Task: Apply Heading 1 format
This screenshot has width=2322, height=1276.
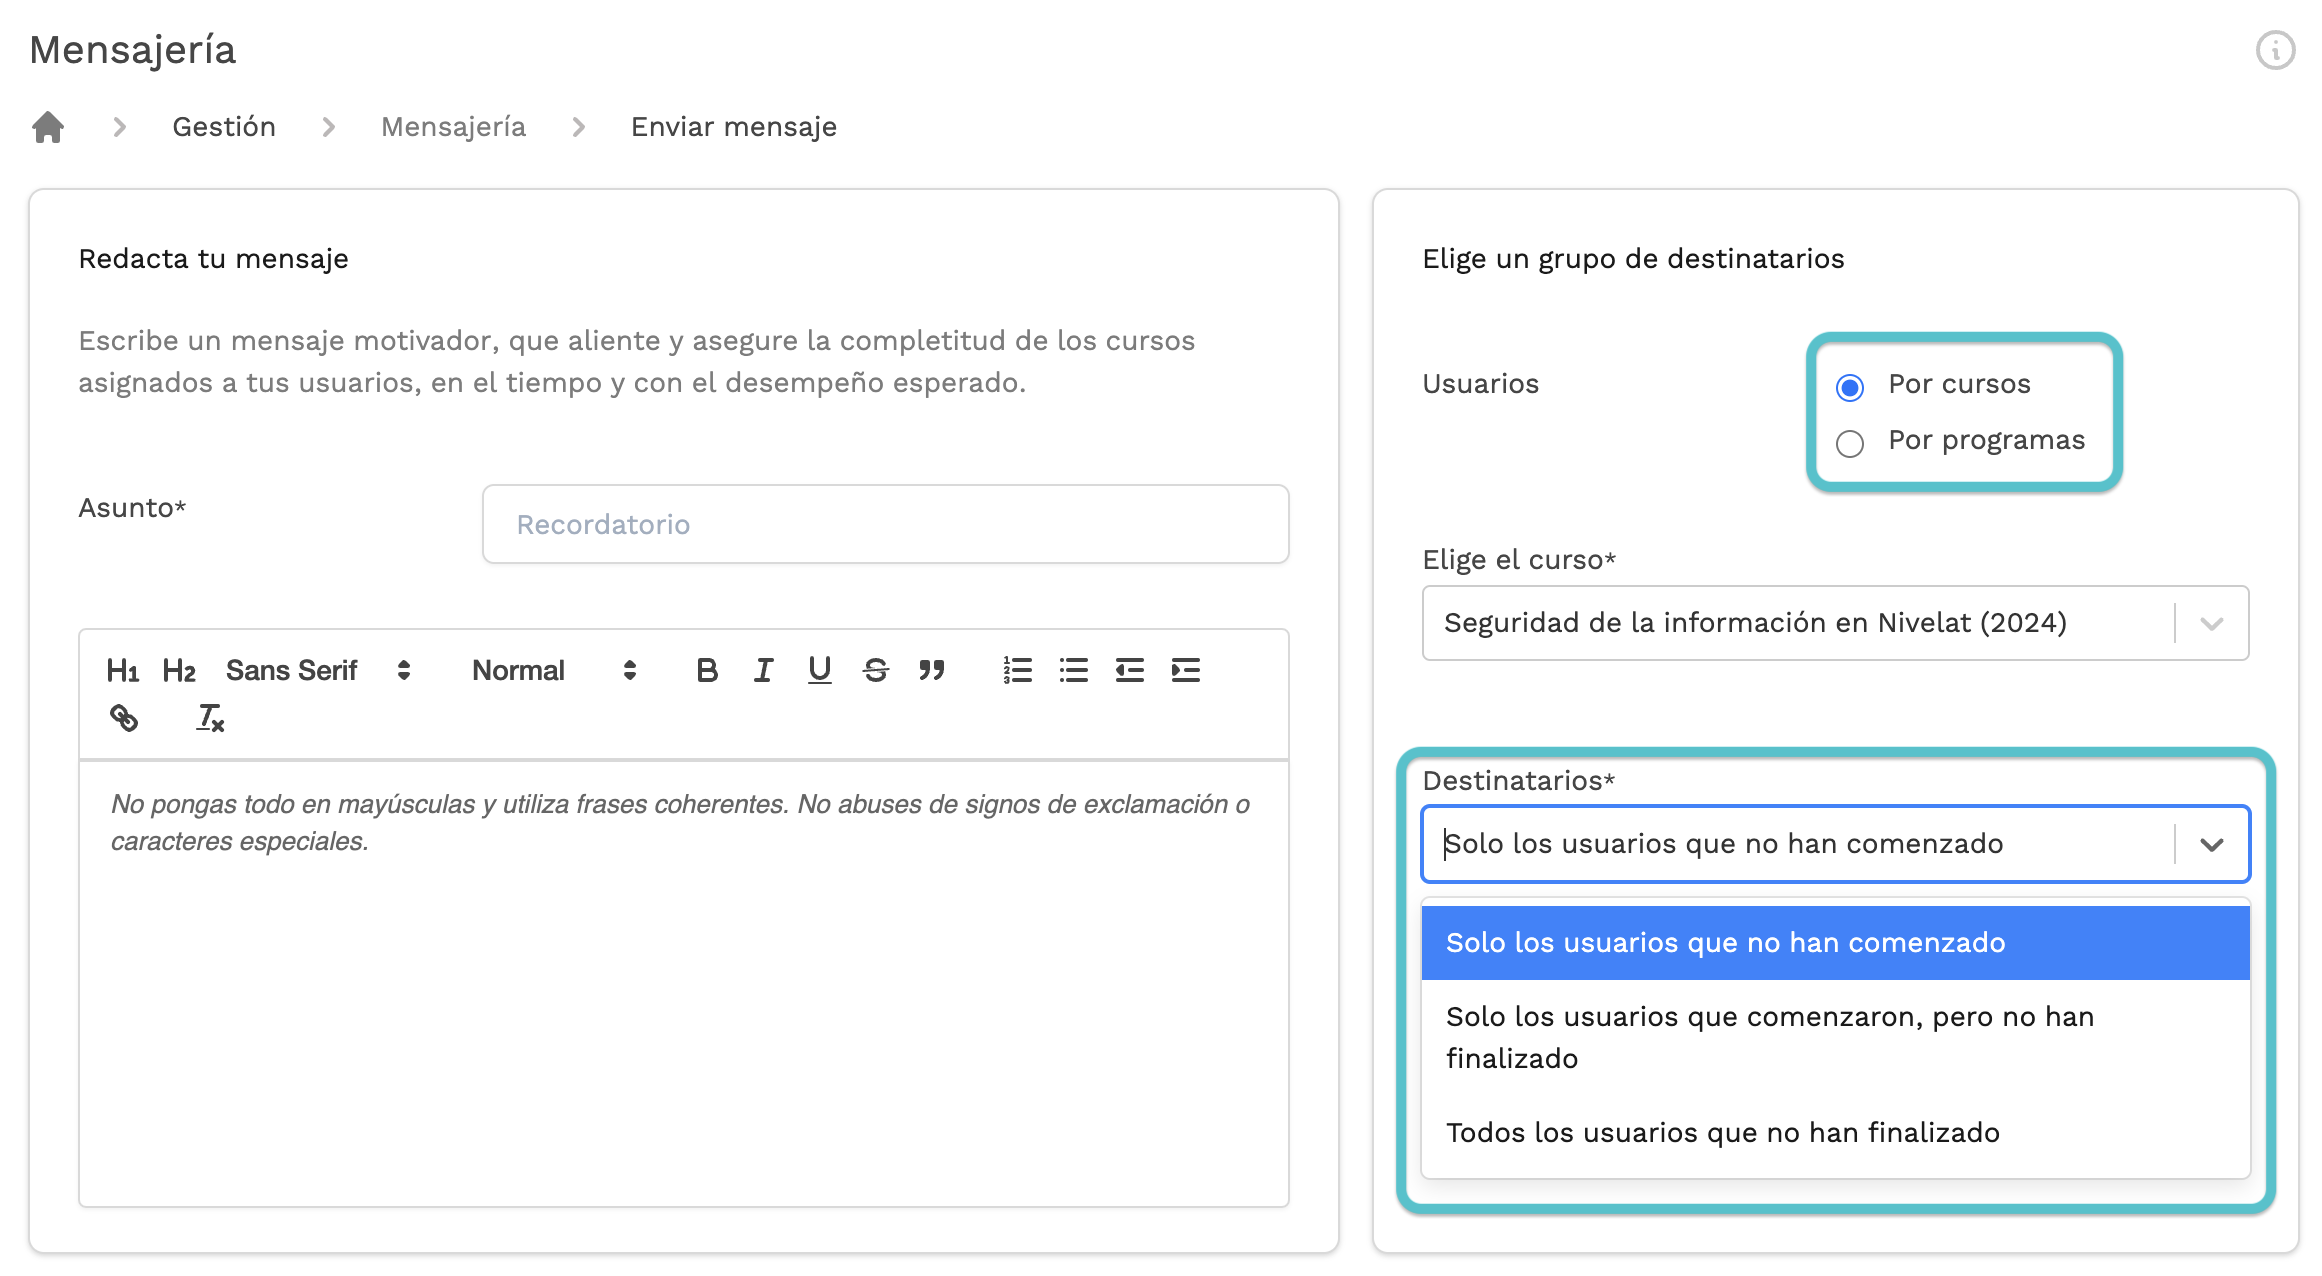Action: pyautogui.click(x=122, y=670)
